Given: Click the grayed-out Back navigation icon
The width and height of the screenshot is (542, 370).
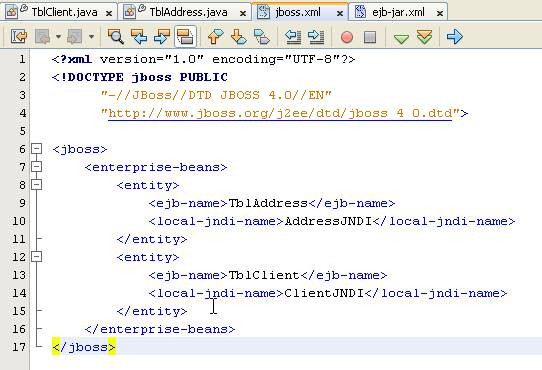Looking at the screenshot, I should (43, 36).
